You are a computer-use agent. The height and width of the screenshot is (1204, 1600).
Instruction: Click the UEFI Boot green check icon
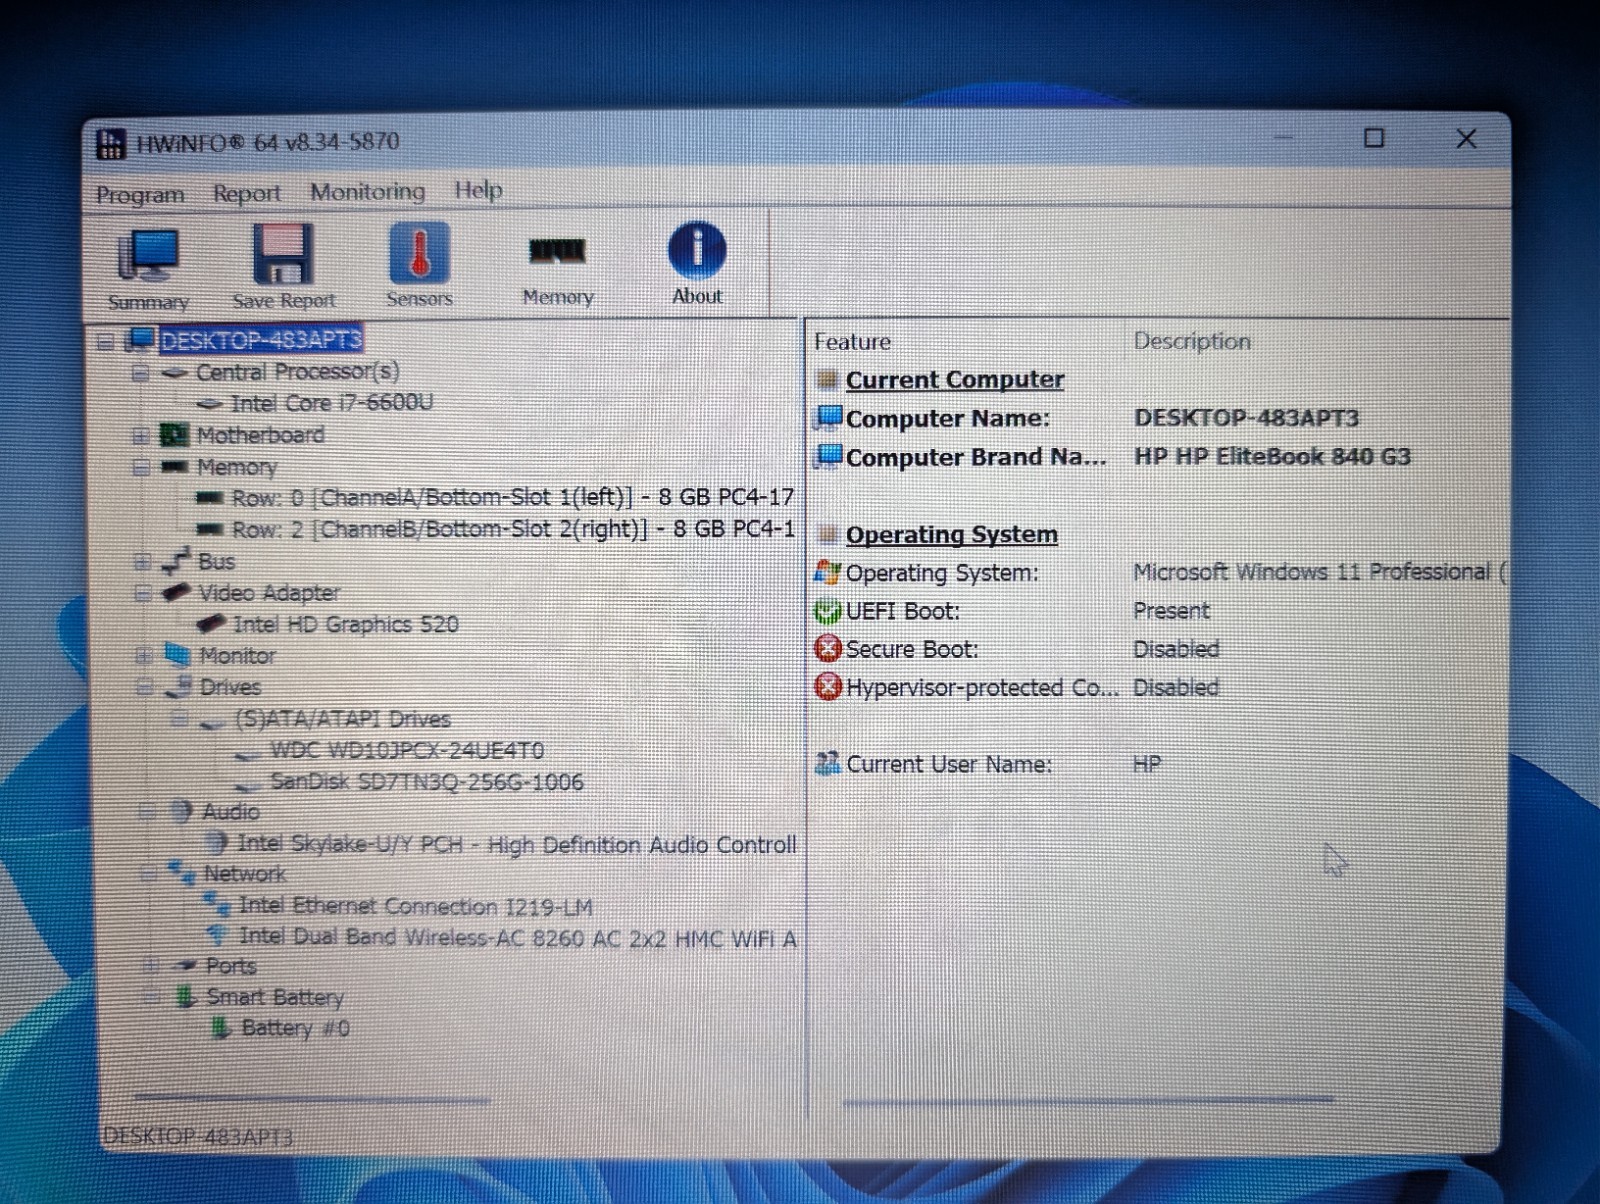828,611
